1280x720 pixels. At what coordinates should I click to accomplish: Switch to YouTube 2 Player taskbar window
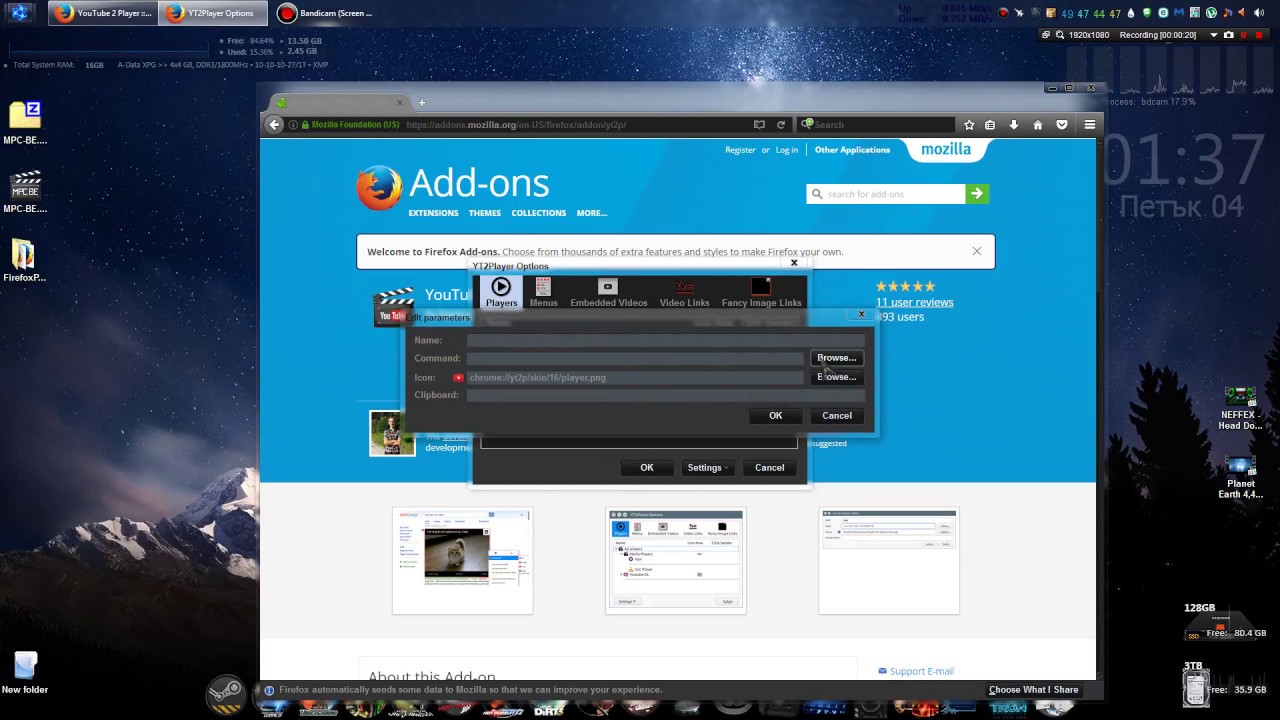103,13
